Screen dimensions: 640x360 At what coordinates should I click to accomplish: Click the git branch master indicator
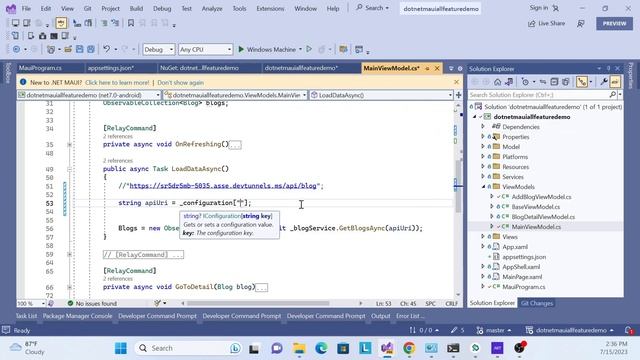(x=494, y=330)
